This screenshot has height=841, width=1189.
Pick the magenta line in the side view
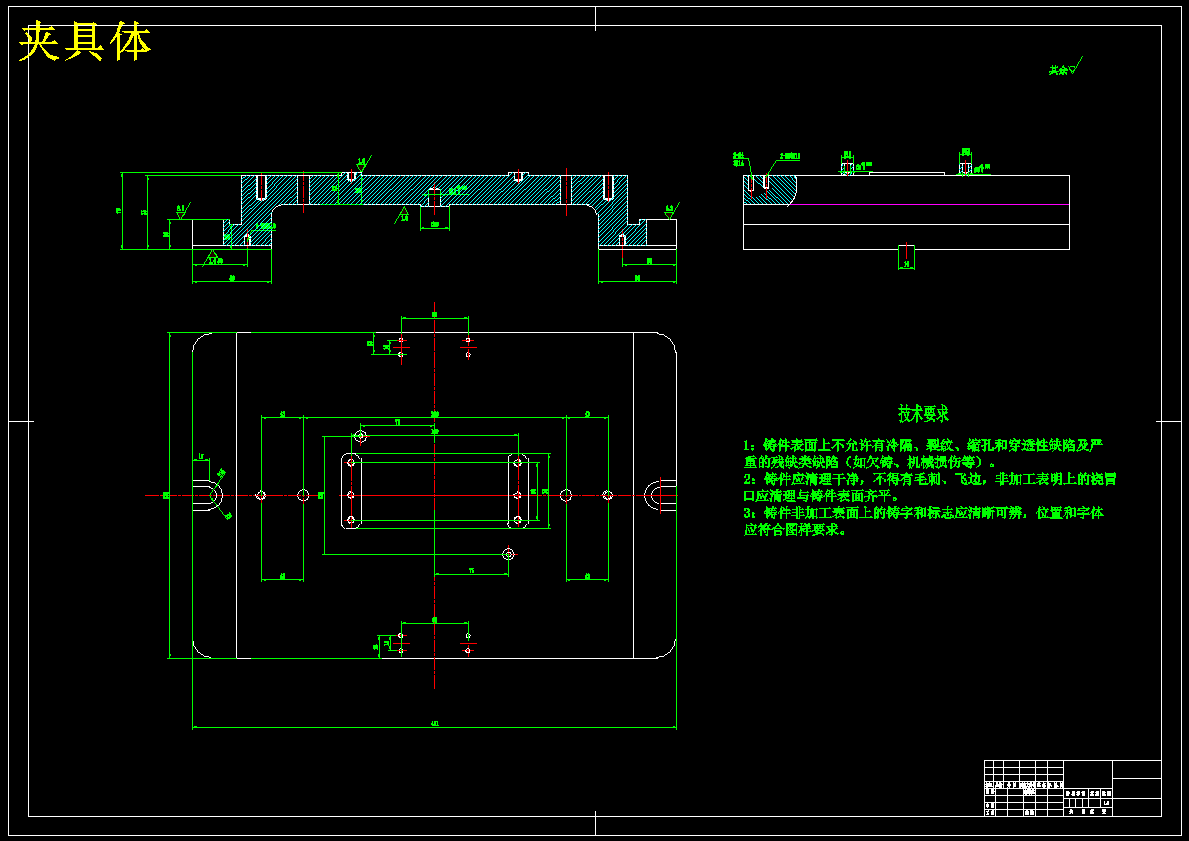coord(928,205)
